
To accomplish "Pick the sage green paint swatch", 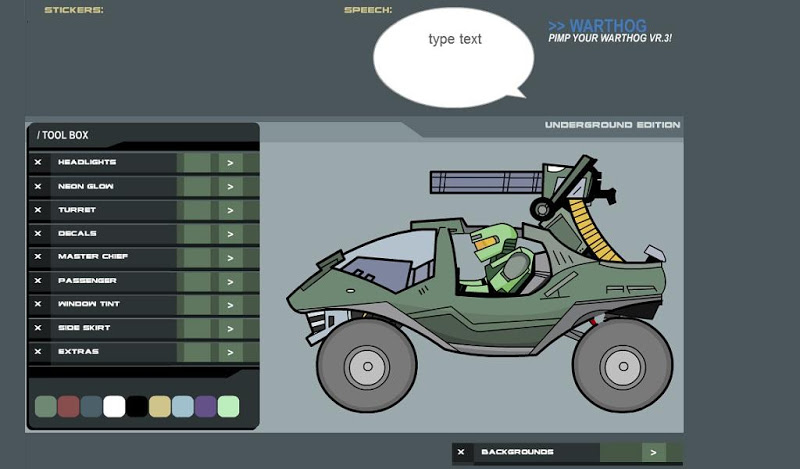I will (x=45, y=407).
